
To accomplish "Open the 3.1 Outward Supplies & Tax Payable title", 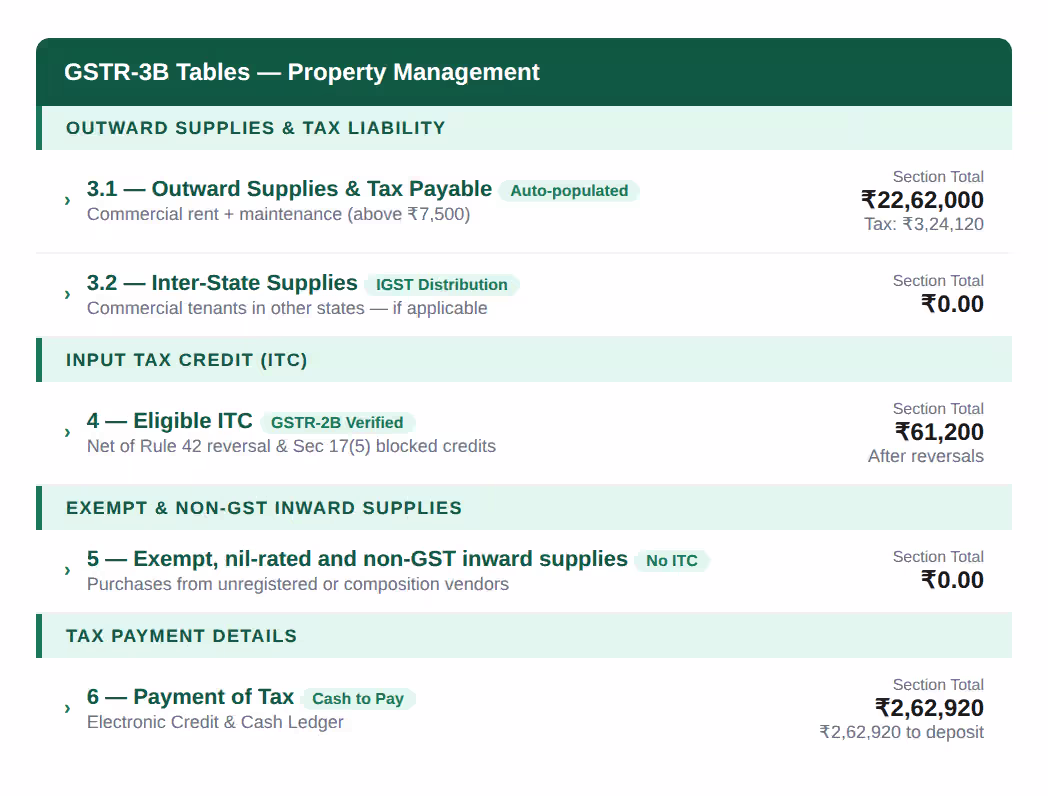I will [289, 189].
